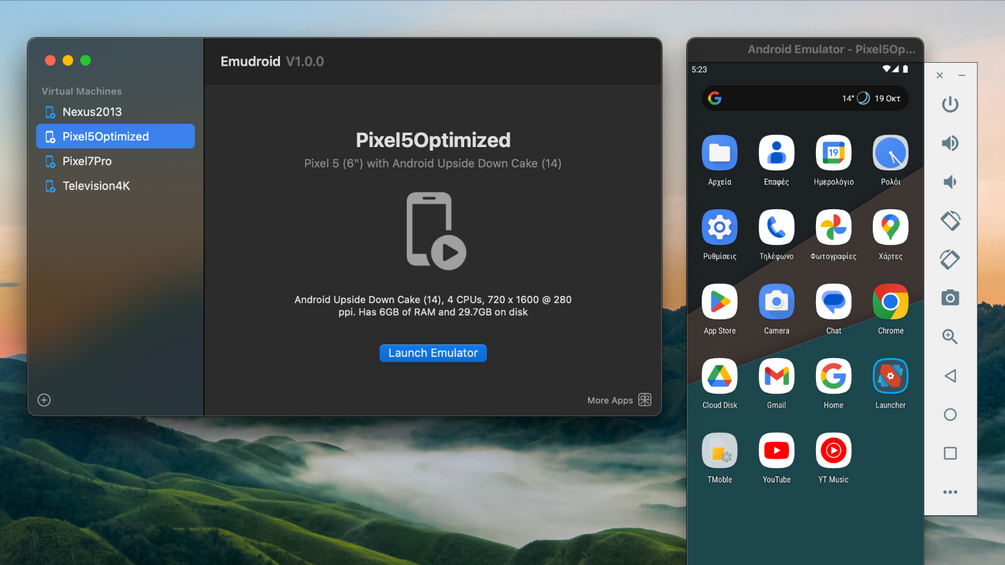Click the yellow minimize button of Emudroid window
This screenshot has height=565, width=1005.
click(68, 60)
